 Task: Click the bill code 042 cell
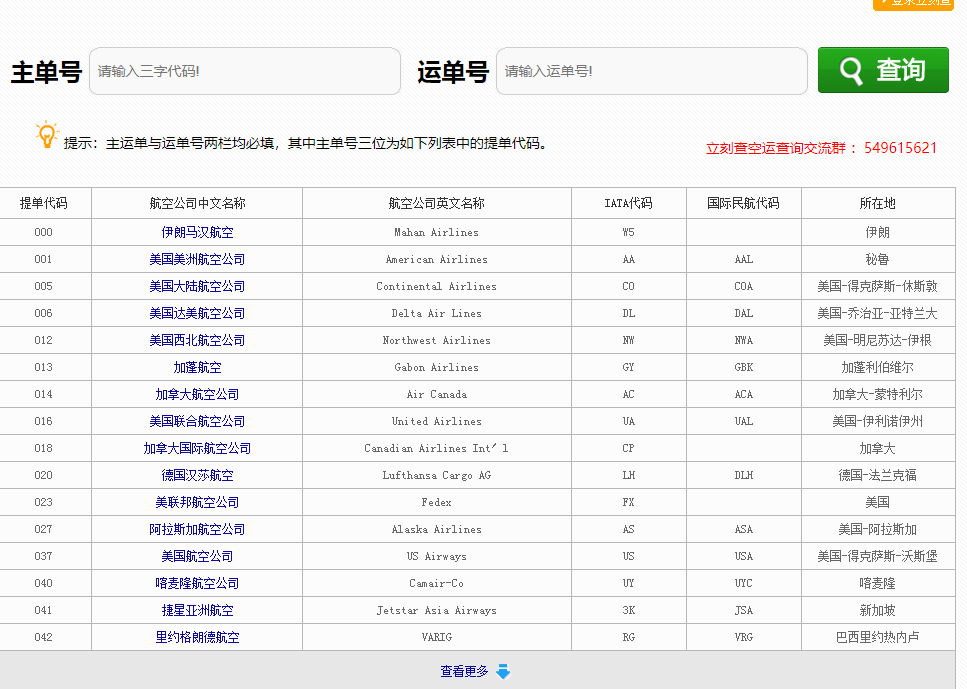pyautogui.click(x=44, y=638)
